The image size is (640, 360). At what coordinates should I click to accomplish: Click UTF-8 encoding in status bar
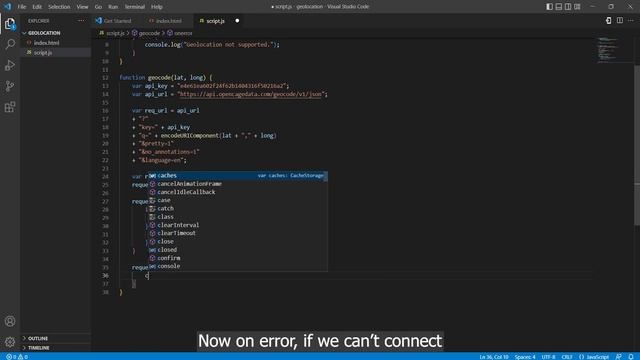[548, 357]
